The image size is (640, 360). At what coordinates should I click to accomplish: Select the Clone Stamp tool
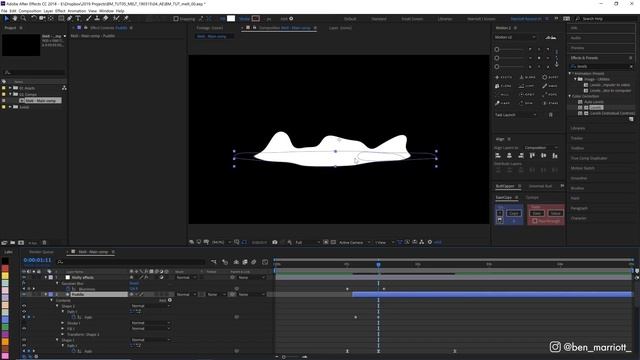click(x=97, y=18)
